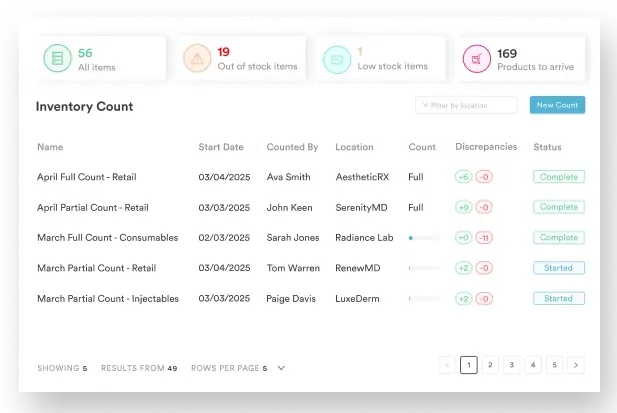Click Radiance Lab count progress bar
The width and height of the screenshot is (617, 413).
tap(424, 238)
